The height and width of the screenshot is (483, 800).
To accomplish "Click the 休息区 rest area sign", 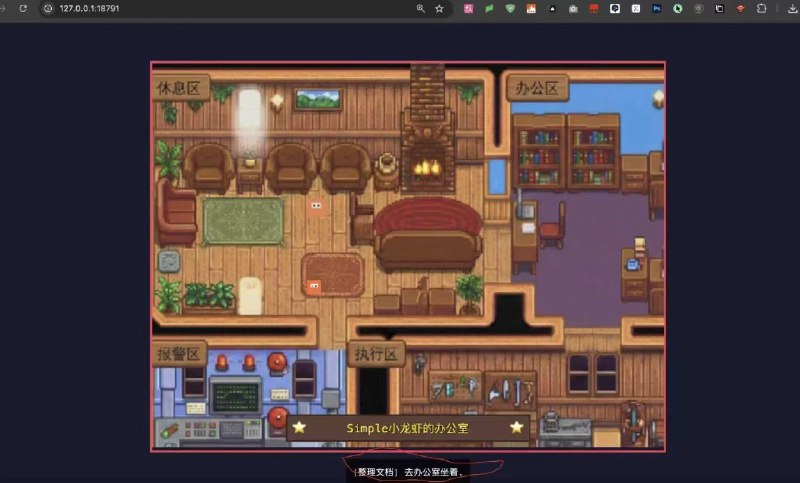I will point(181,88).
